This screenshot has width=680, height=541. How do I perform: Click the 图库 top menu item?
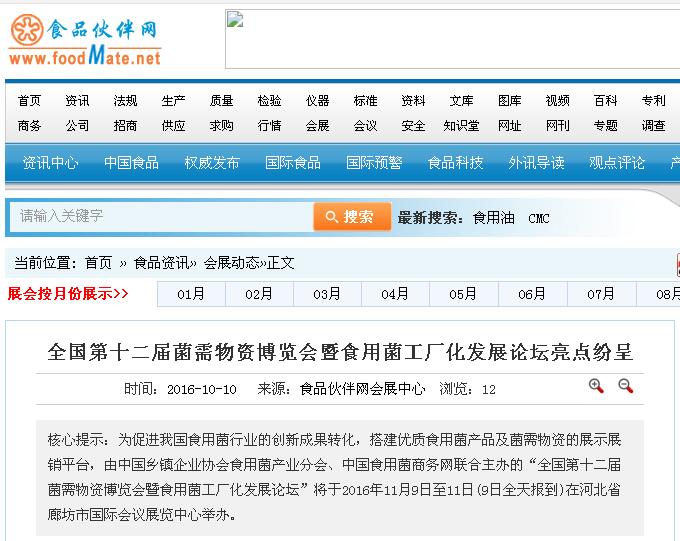tap(509, 101)
